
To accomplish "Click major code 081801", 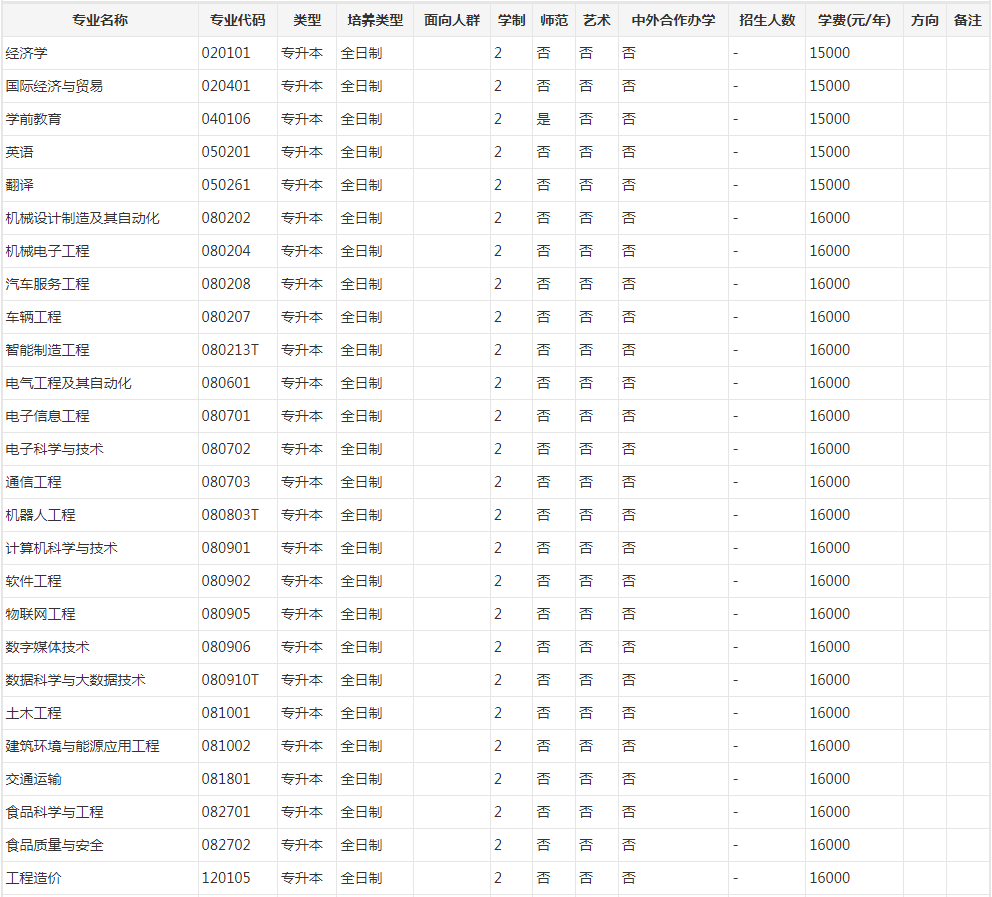I will [x=226, y=779].
